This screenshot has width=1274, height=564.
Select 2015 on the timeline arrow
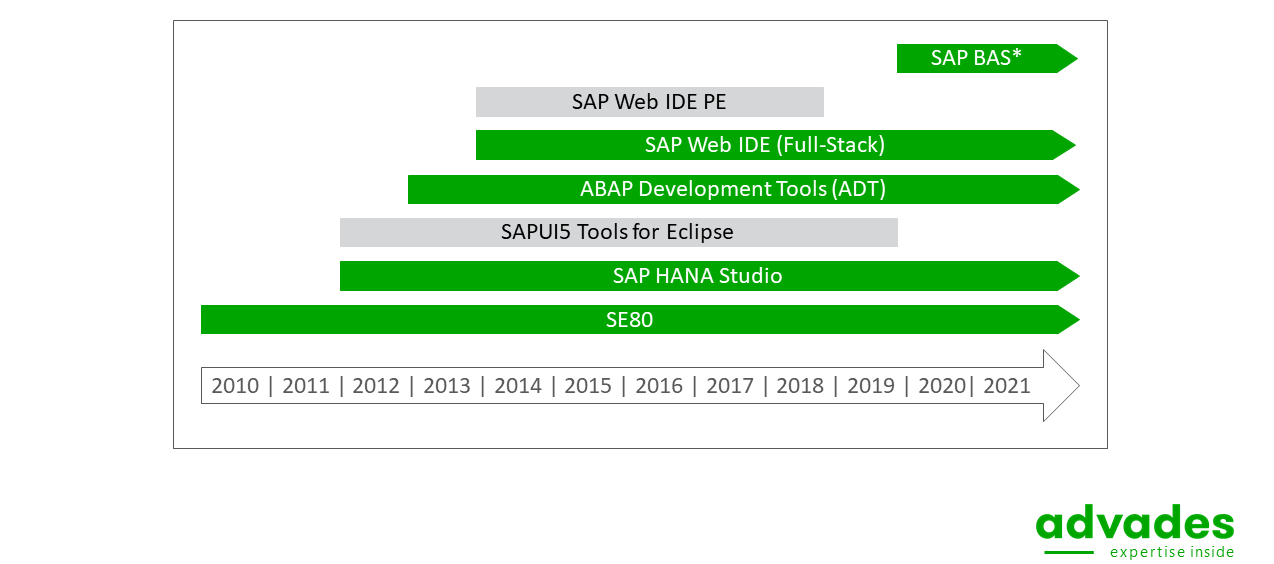588,386
